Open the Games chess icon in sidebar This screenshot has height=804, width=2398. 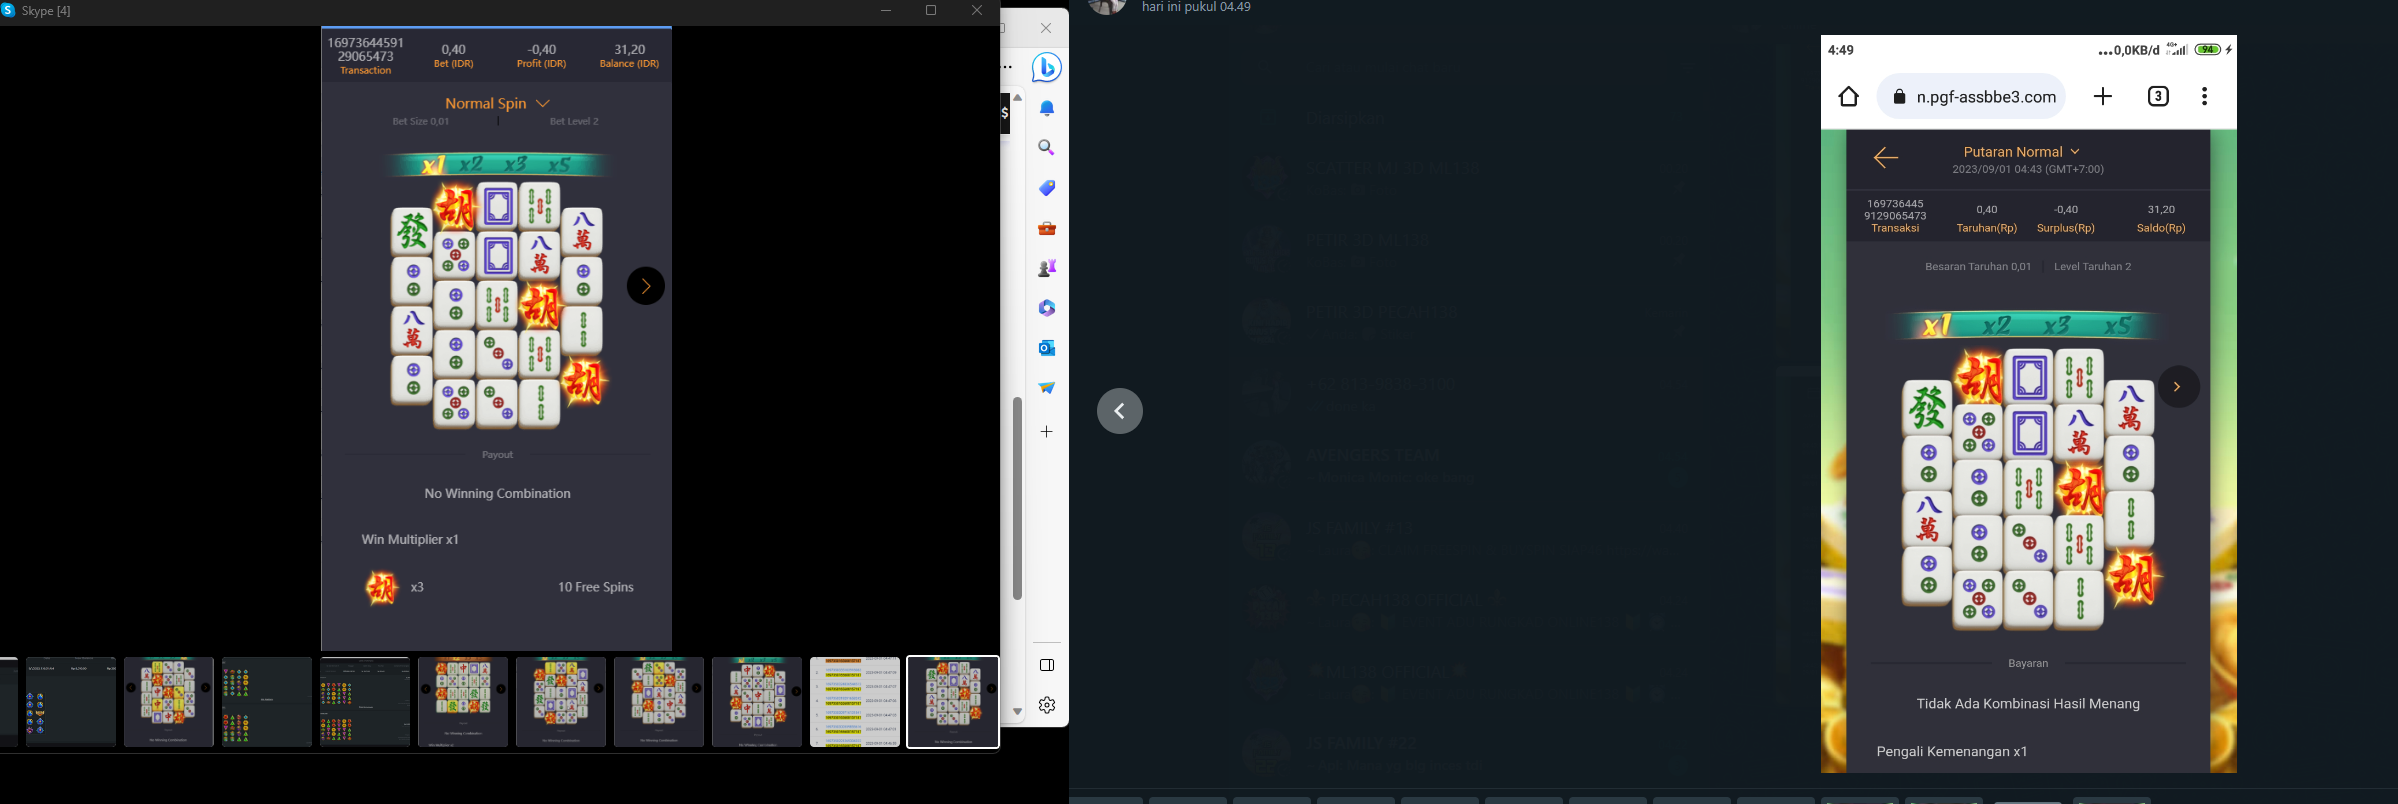[1047, 268]
